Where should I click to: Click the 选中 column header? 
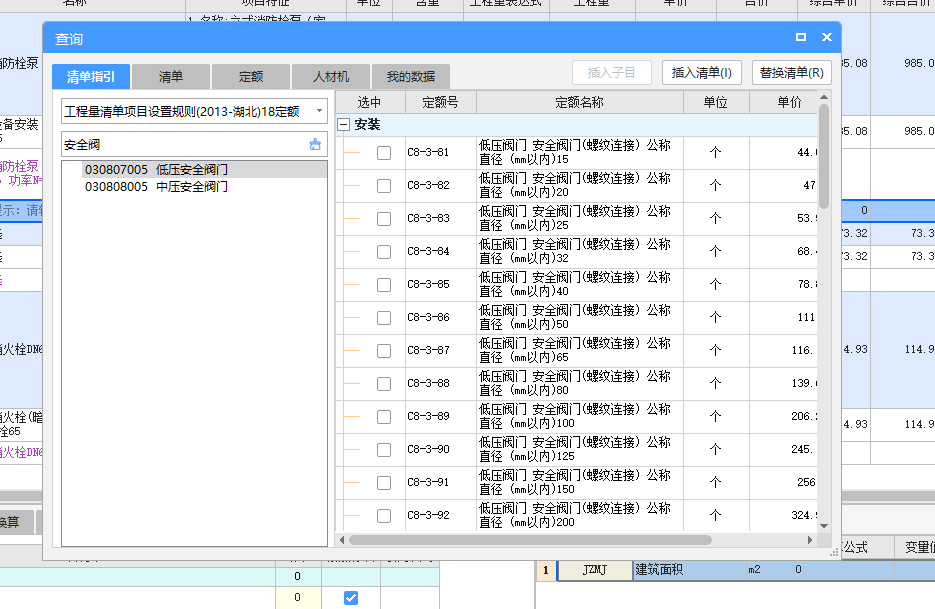pos(370,103)
